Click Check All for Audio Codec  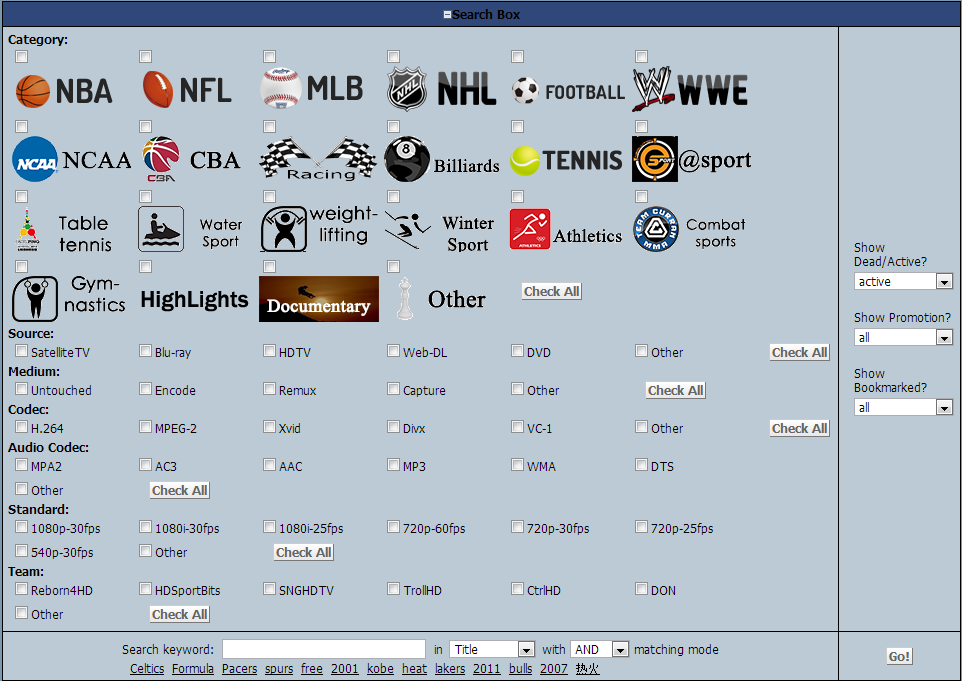[180, 490]
